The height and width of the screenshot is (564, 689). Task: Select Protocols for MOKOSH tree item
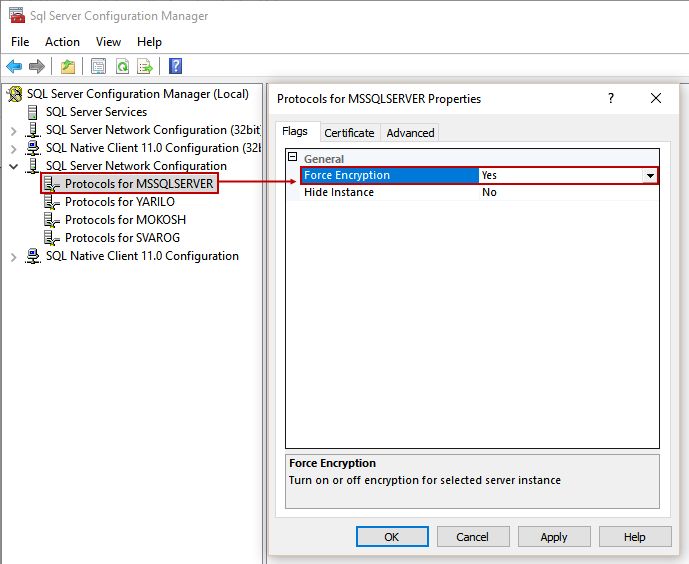pyautogui.click(x=125, y=220)
